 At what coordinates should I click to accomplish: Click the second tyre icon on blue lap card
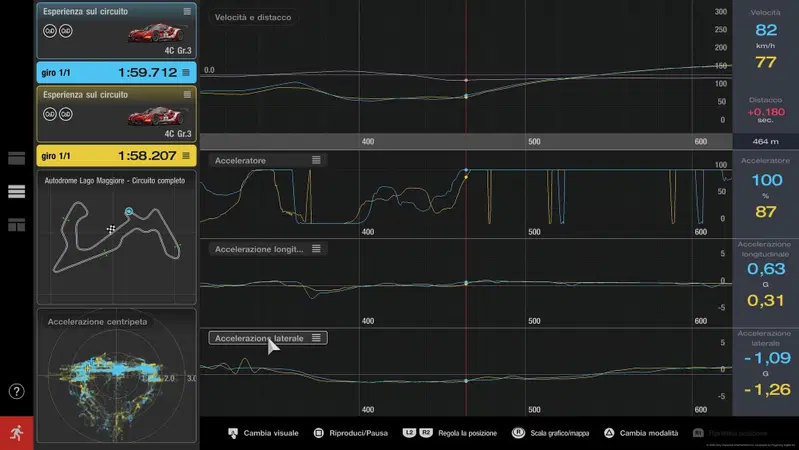pyautogui.click(x=66, y=31)
